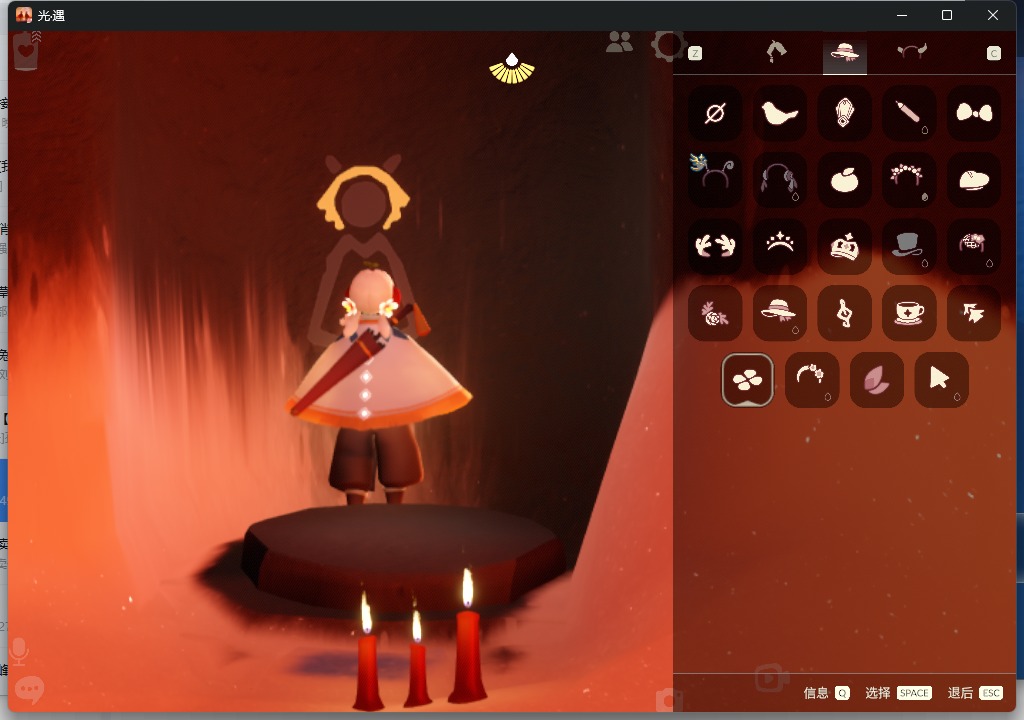Screen dimensions: 1024x720
Task: Select the no-accessory (empty) option
Action: pos(715,113)
